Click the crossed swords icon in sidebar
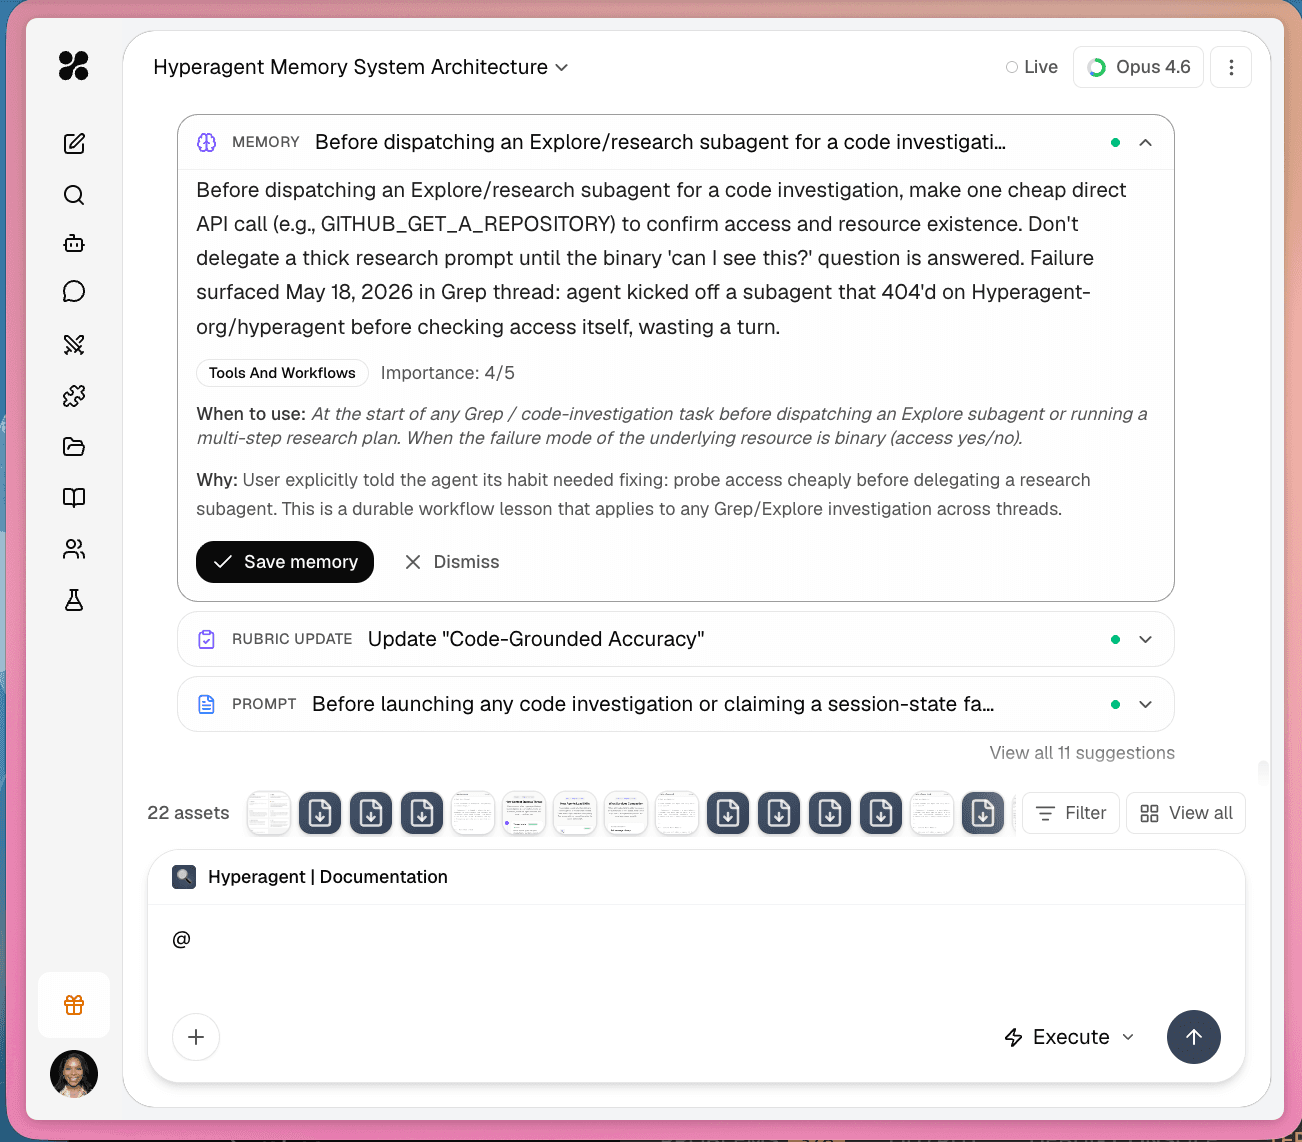1302x1142 pixels. (x=74, y=345)
